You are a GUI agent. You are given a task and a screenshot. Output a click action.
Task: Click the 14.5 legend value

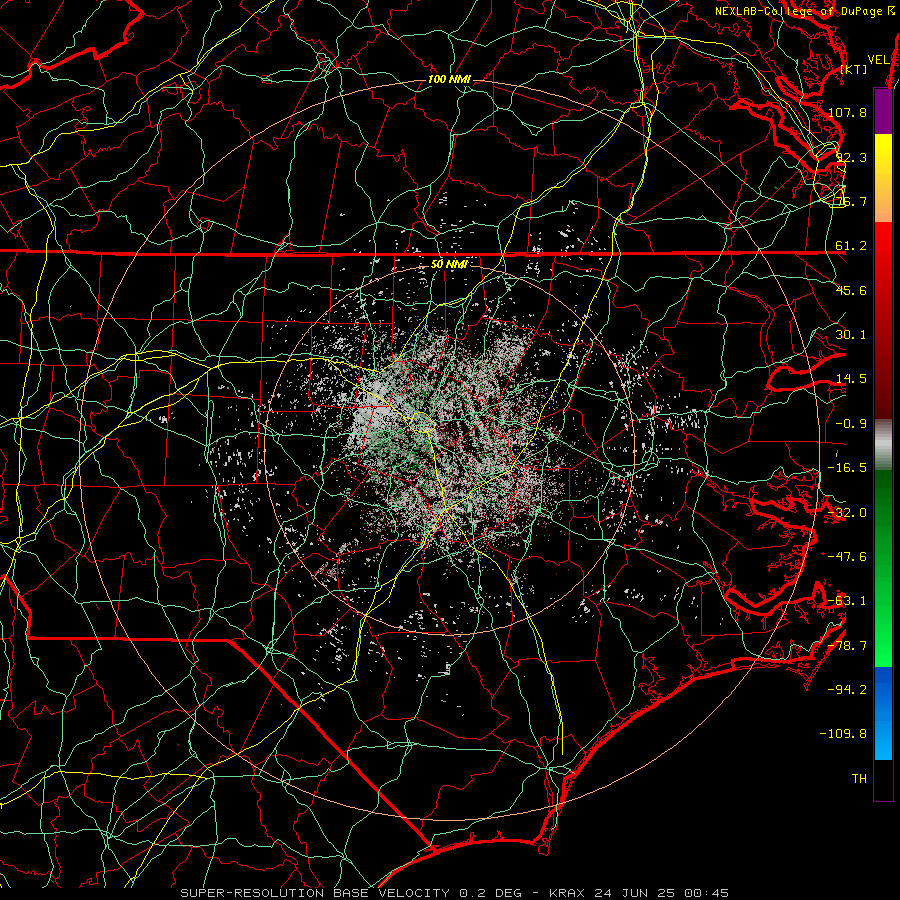click(851, 379)
